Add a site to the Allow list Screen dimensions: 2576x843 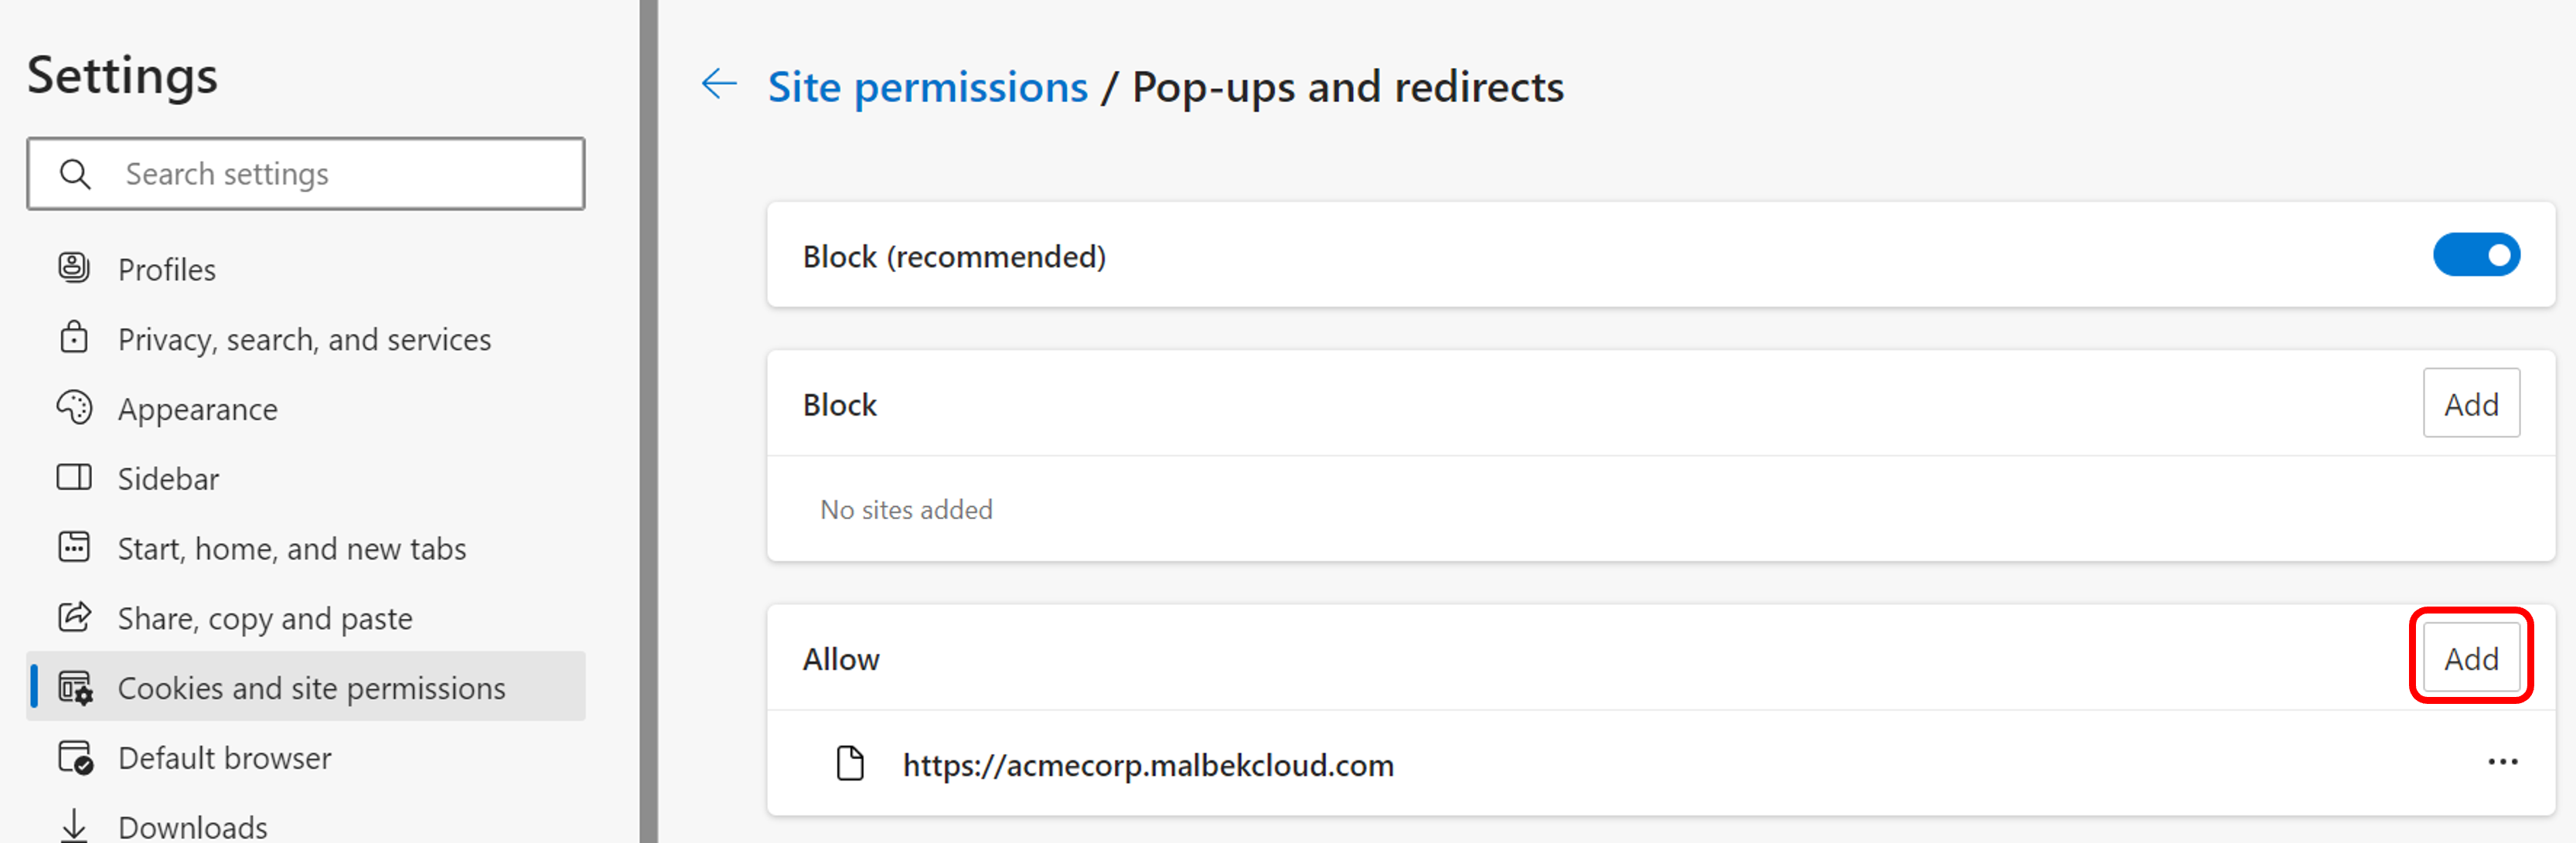(2470, 658)
